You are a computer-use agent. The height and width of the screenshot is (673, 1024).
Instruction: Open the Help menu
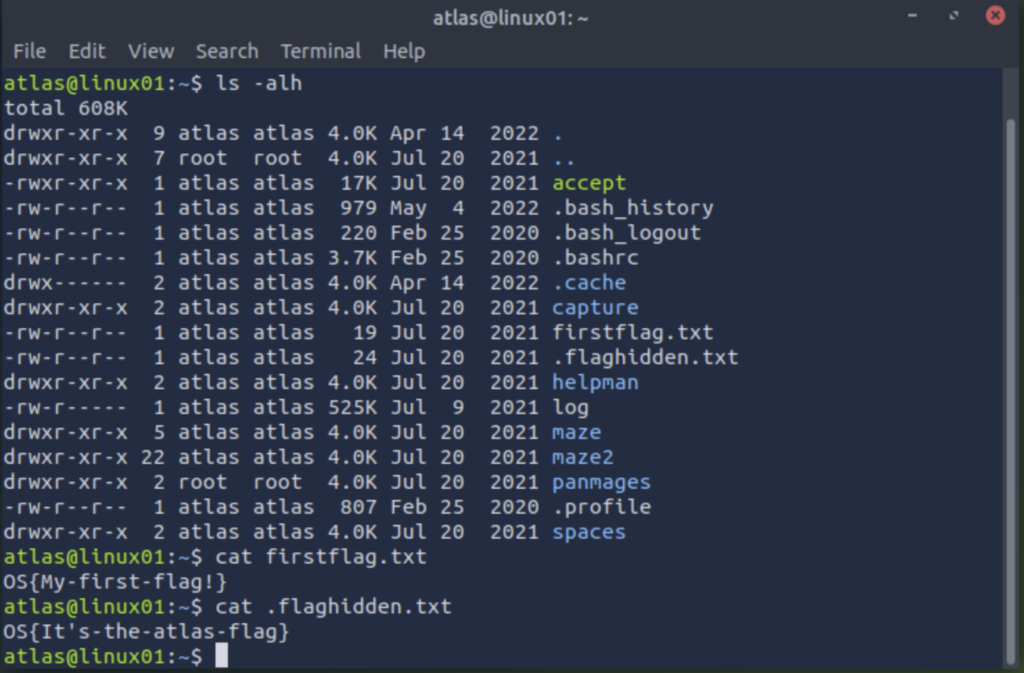(x=404, y=51)
